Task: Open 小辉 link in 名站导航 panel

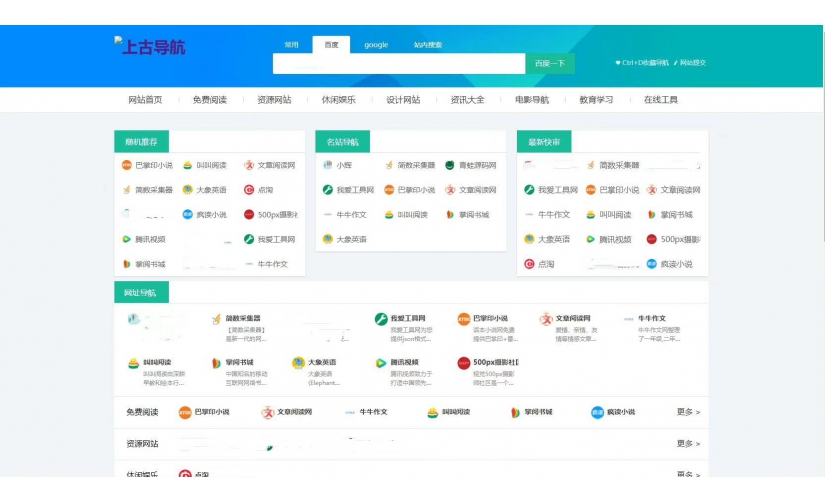Action: click(x=344, y=165)
